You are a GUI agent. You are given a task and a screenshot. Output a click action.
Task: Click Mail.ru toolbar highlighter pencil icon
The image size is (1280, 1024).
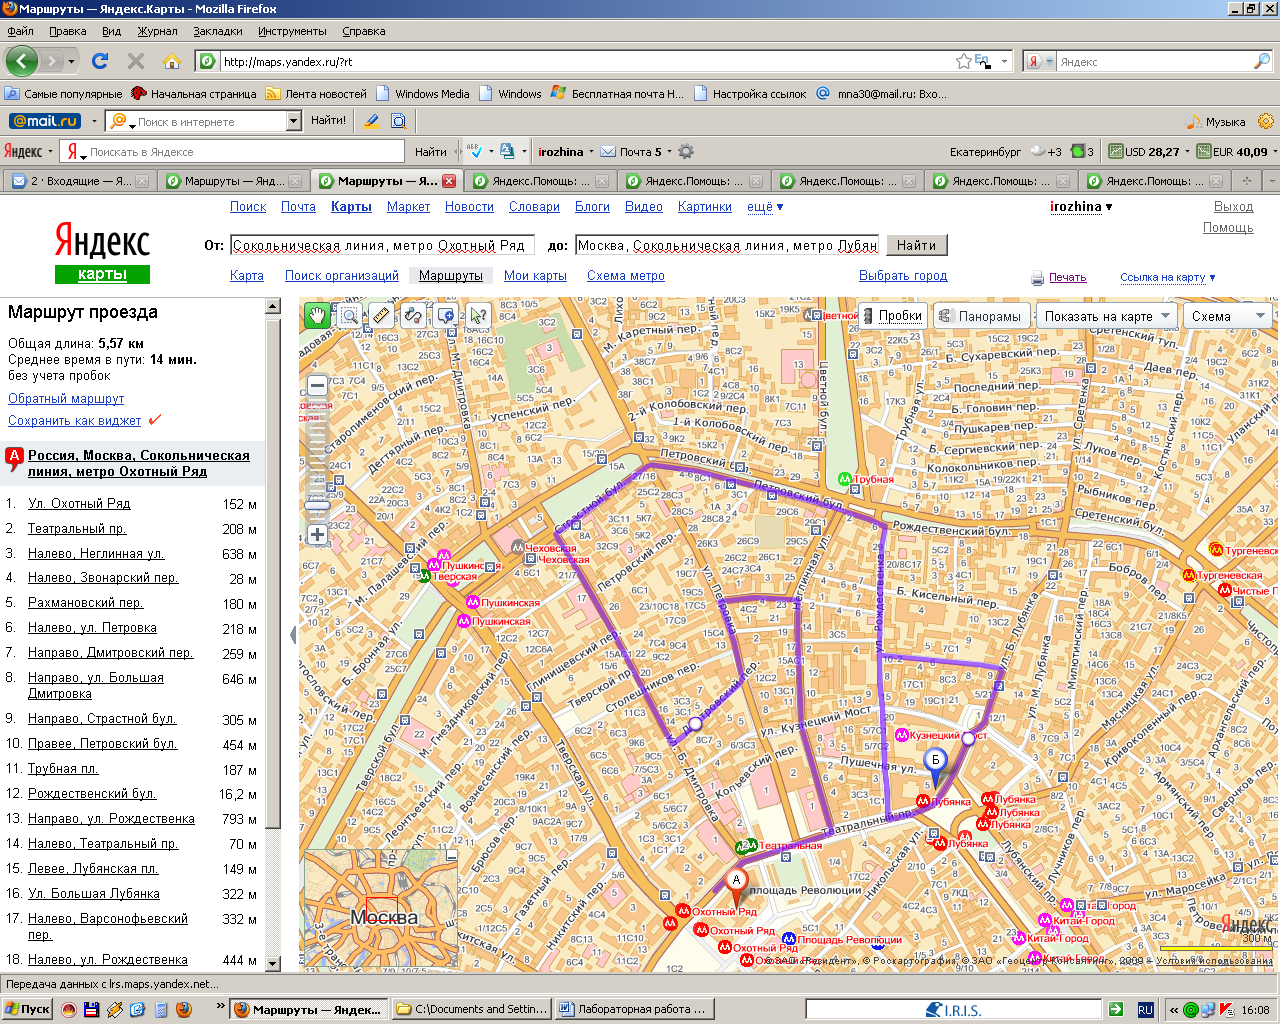point(371,121)
